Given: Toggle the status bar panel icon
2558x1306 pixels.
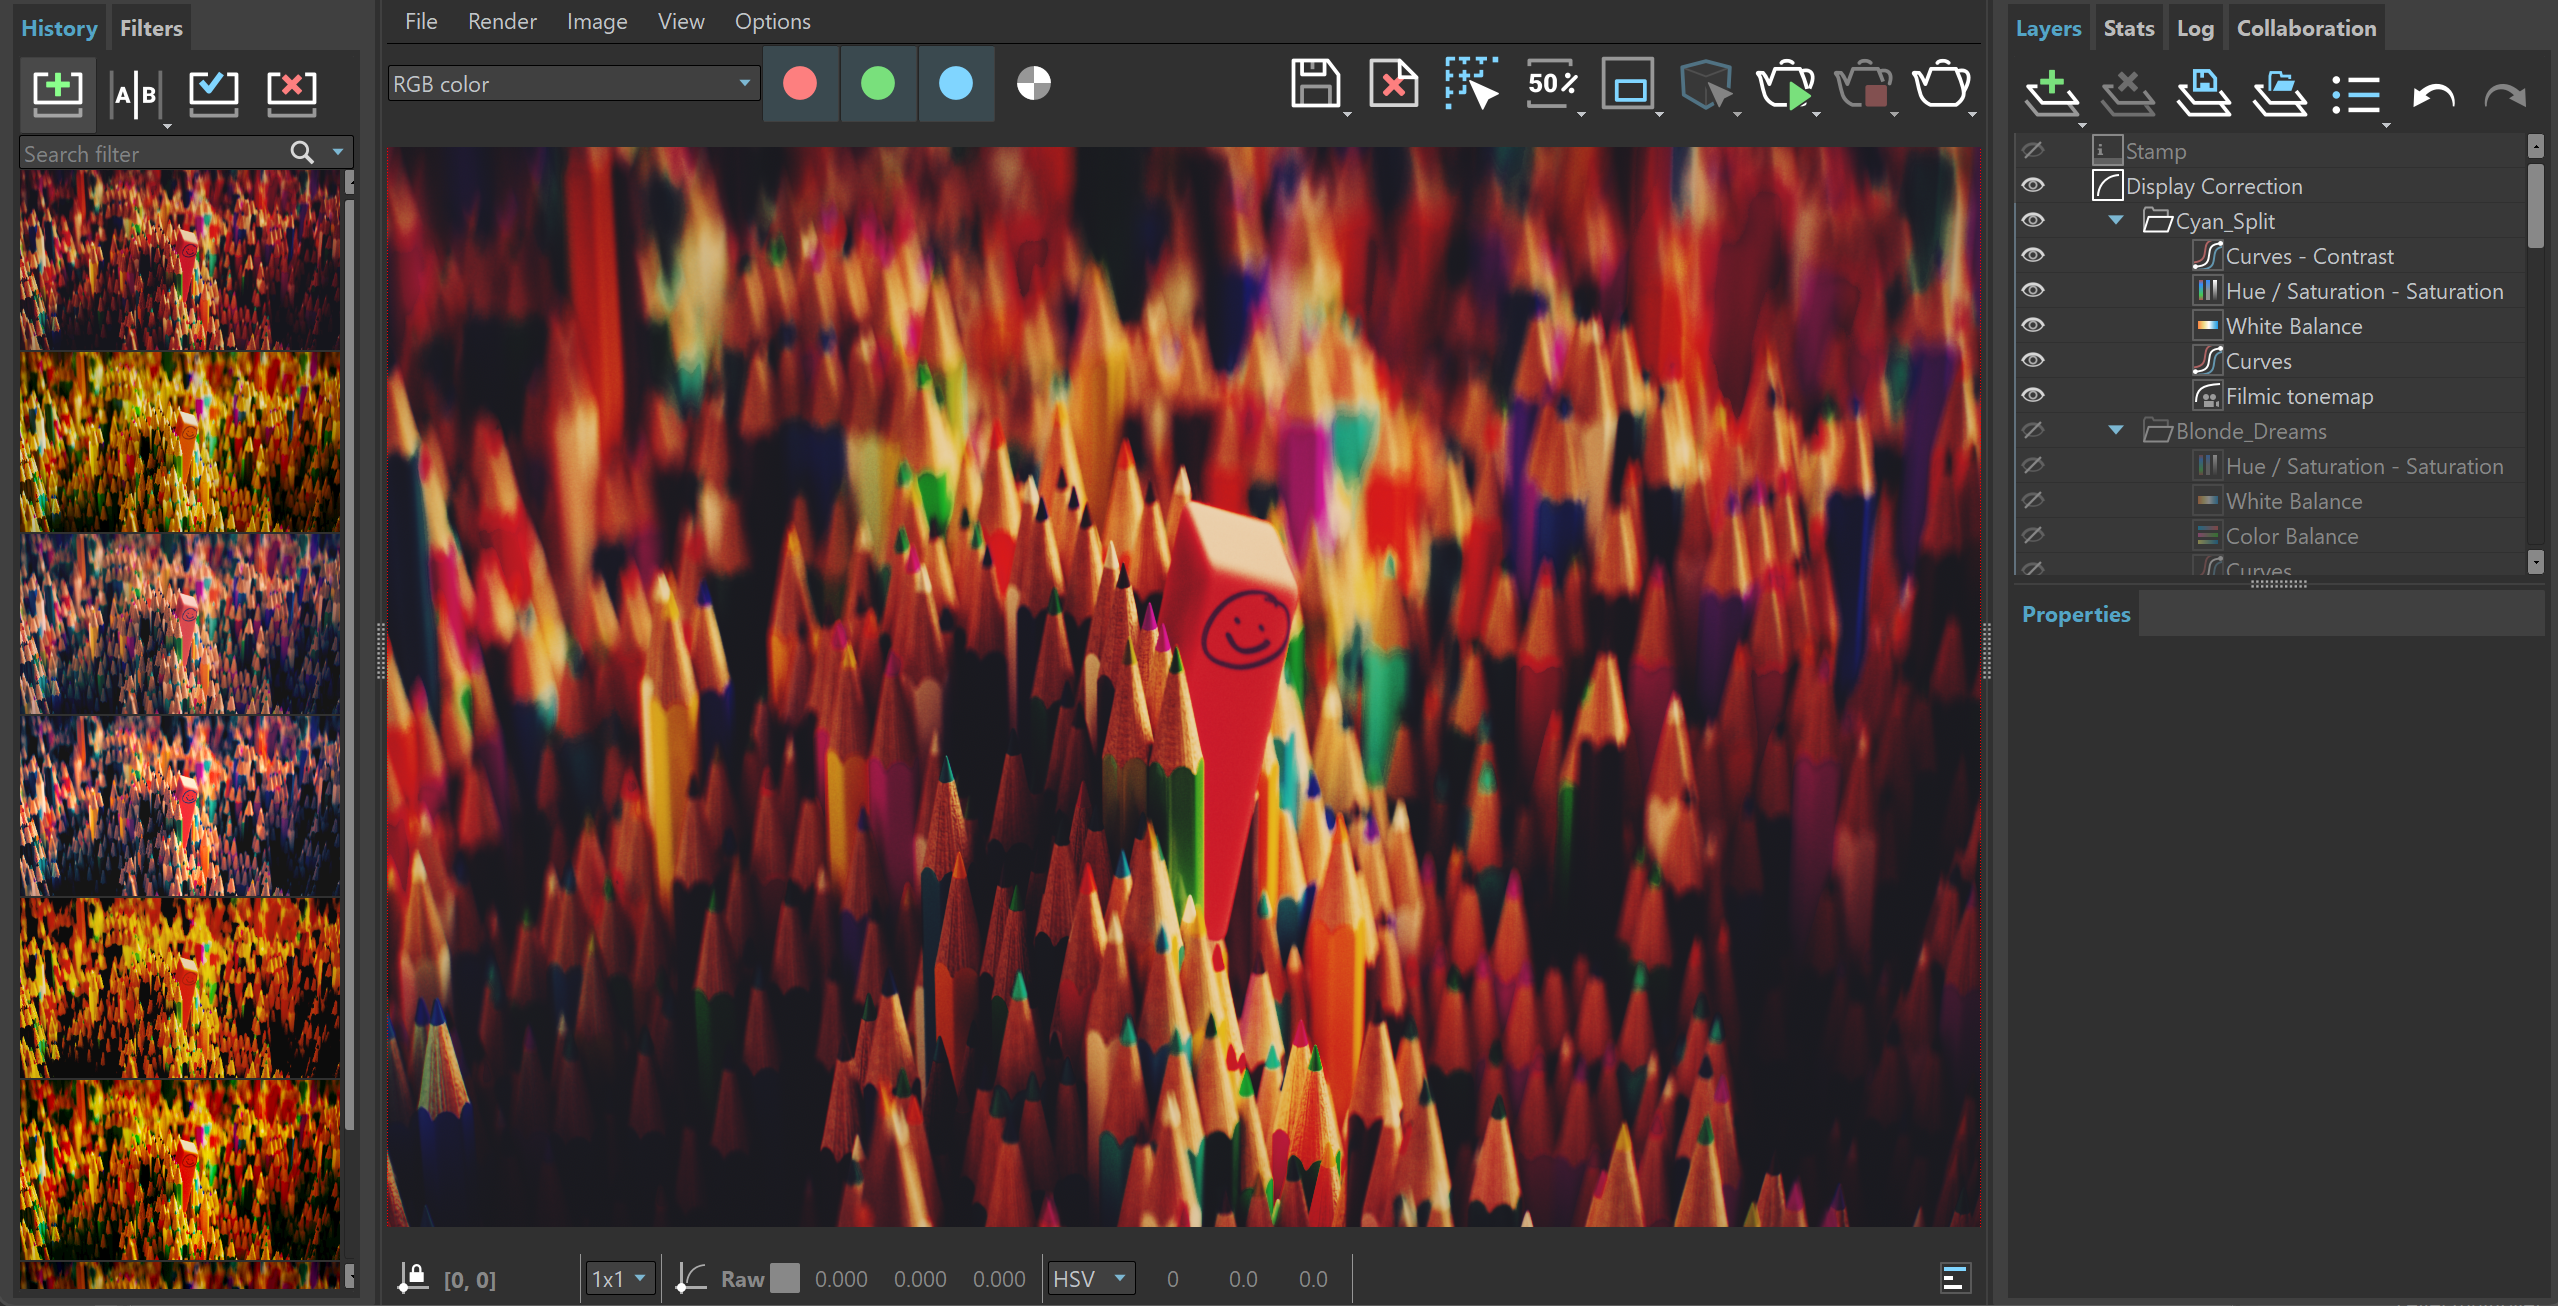Looking at the screenshot, I should click(1955, 1277).
